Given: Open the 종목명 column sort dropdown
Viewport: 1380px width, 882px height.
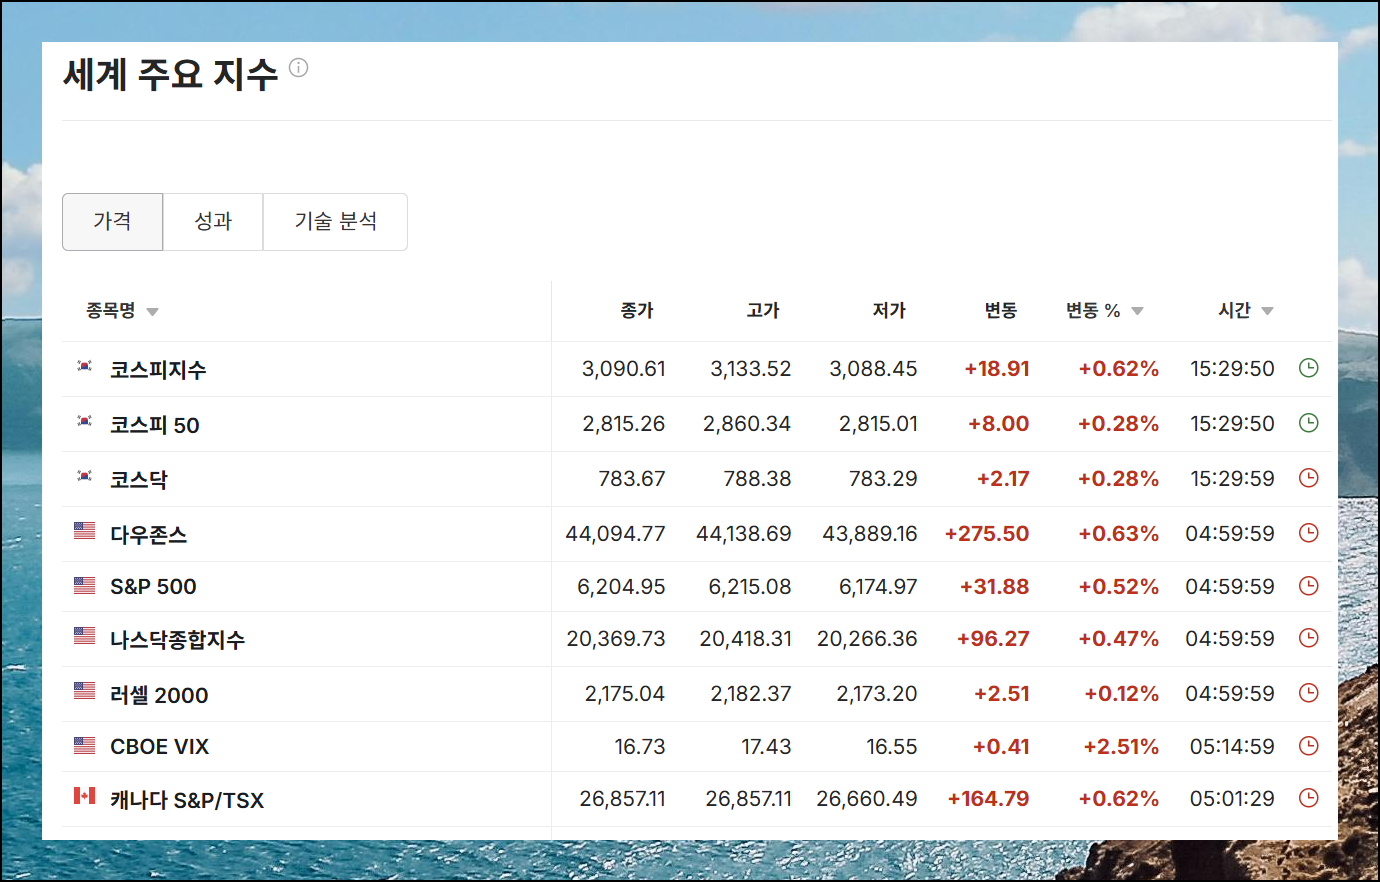Looking at the screenshot, I should (152, 312).
